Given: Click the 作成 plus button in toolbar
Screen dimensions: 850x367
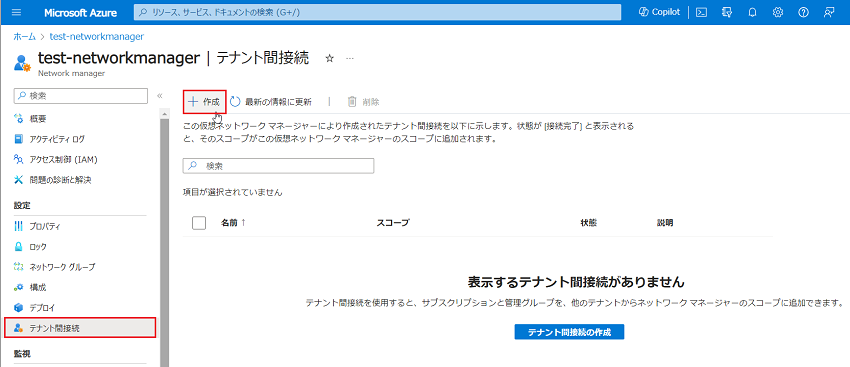Looking at the screenshot, I should point(204,102).
